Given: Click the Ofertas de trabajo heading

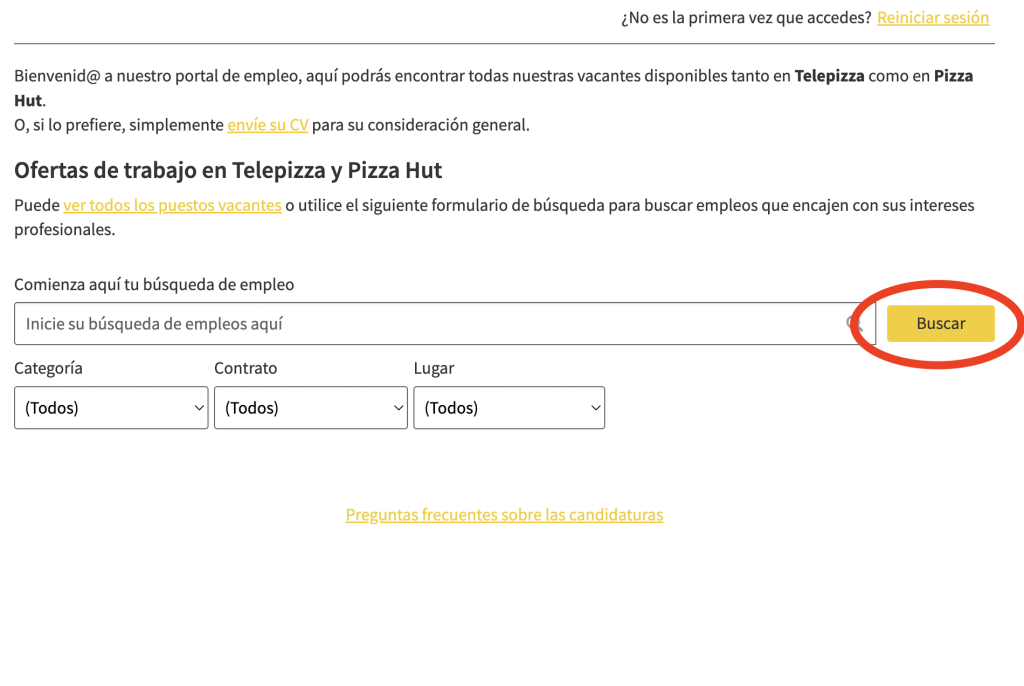Looking at the screenshot, I should point(226,170).
